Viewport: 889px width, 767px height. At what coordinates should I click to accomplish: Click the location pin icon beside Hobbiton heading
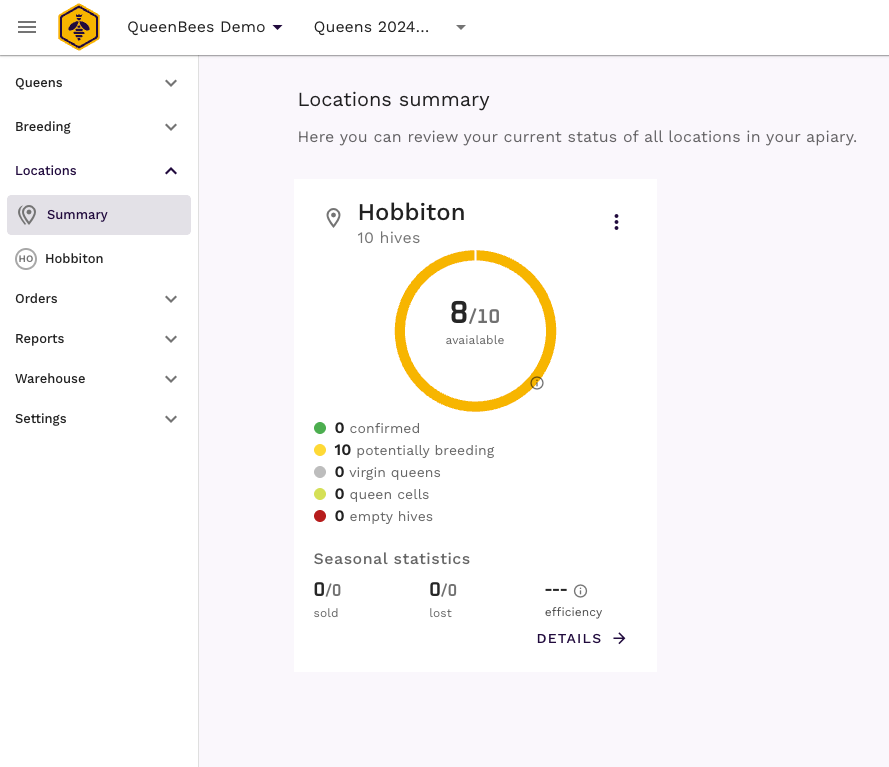point(334,218)
